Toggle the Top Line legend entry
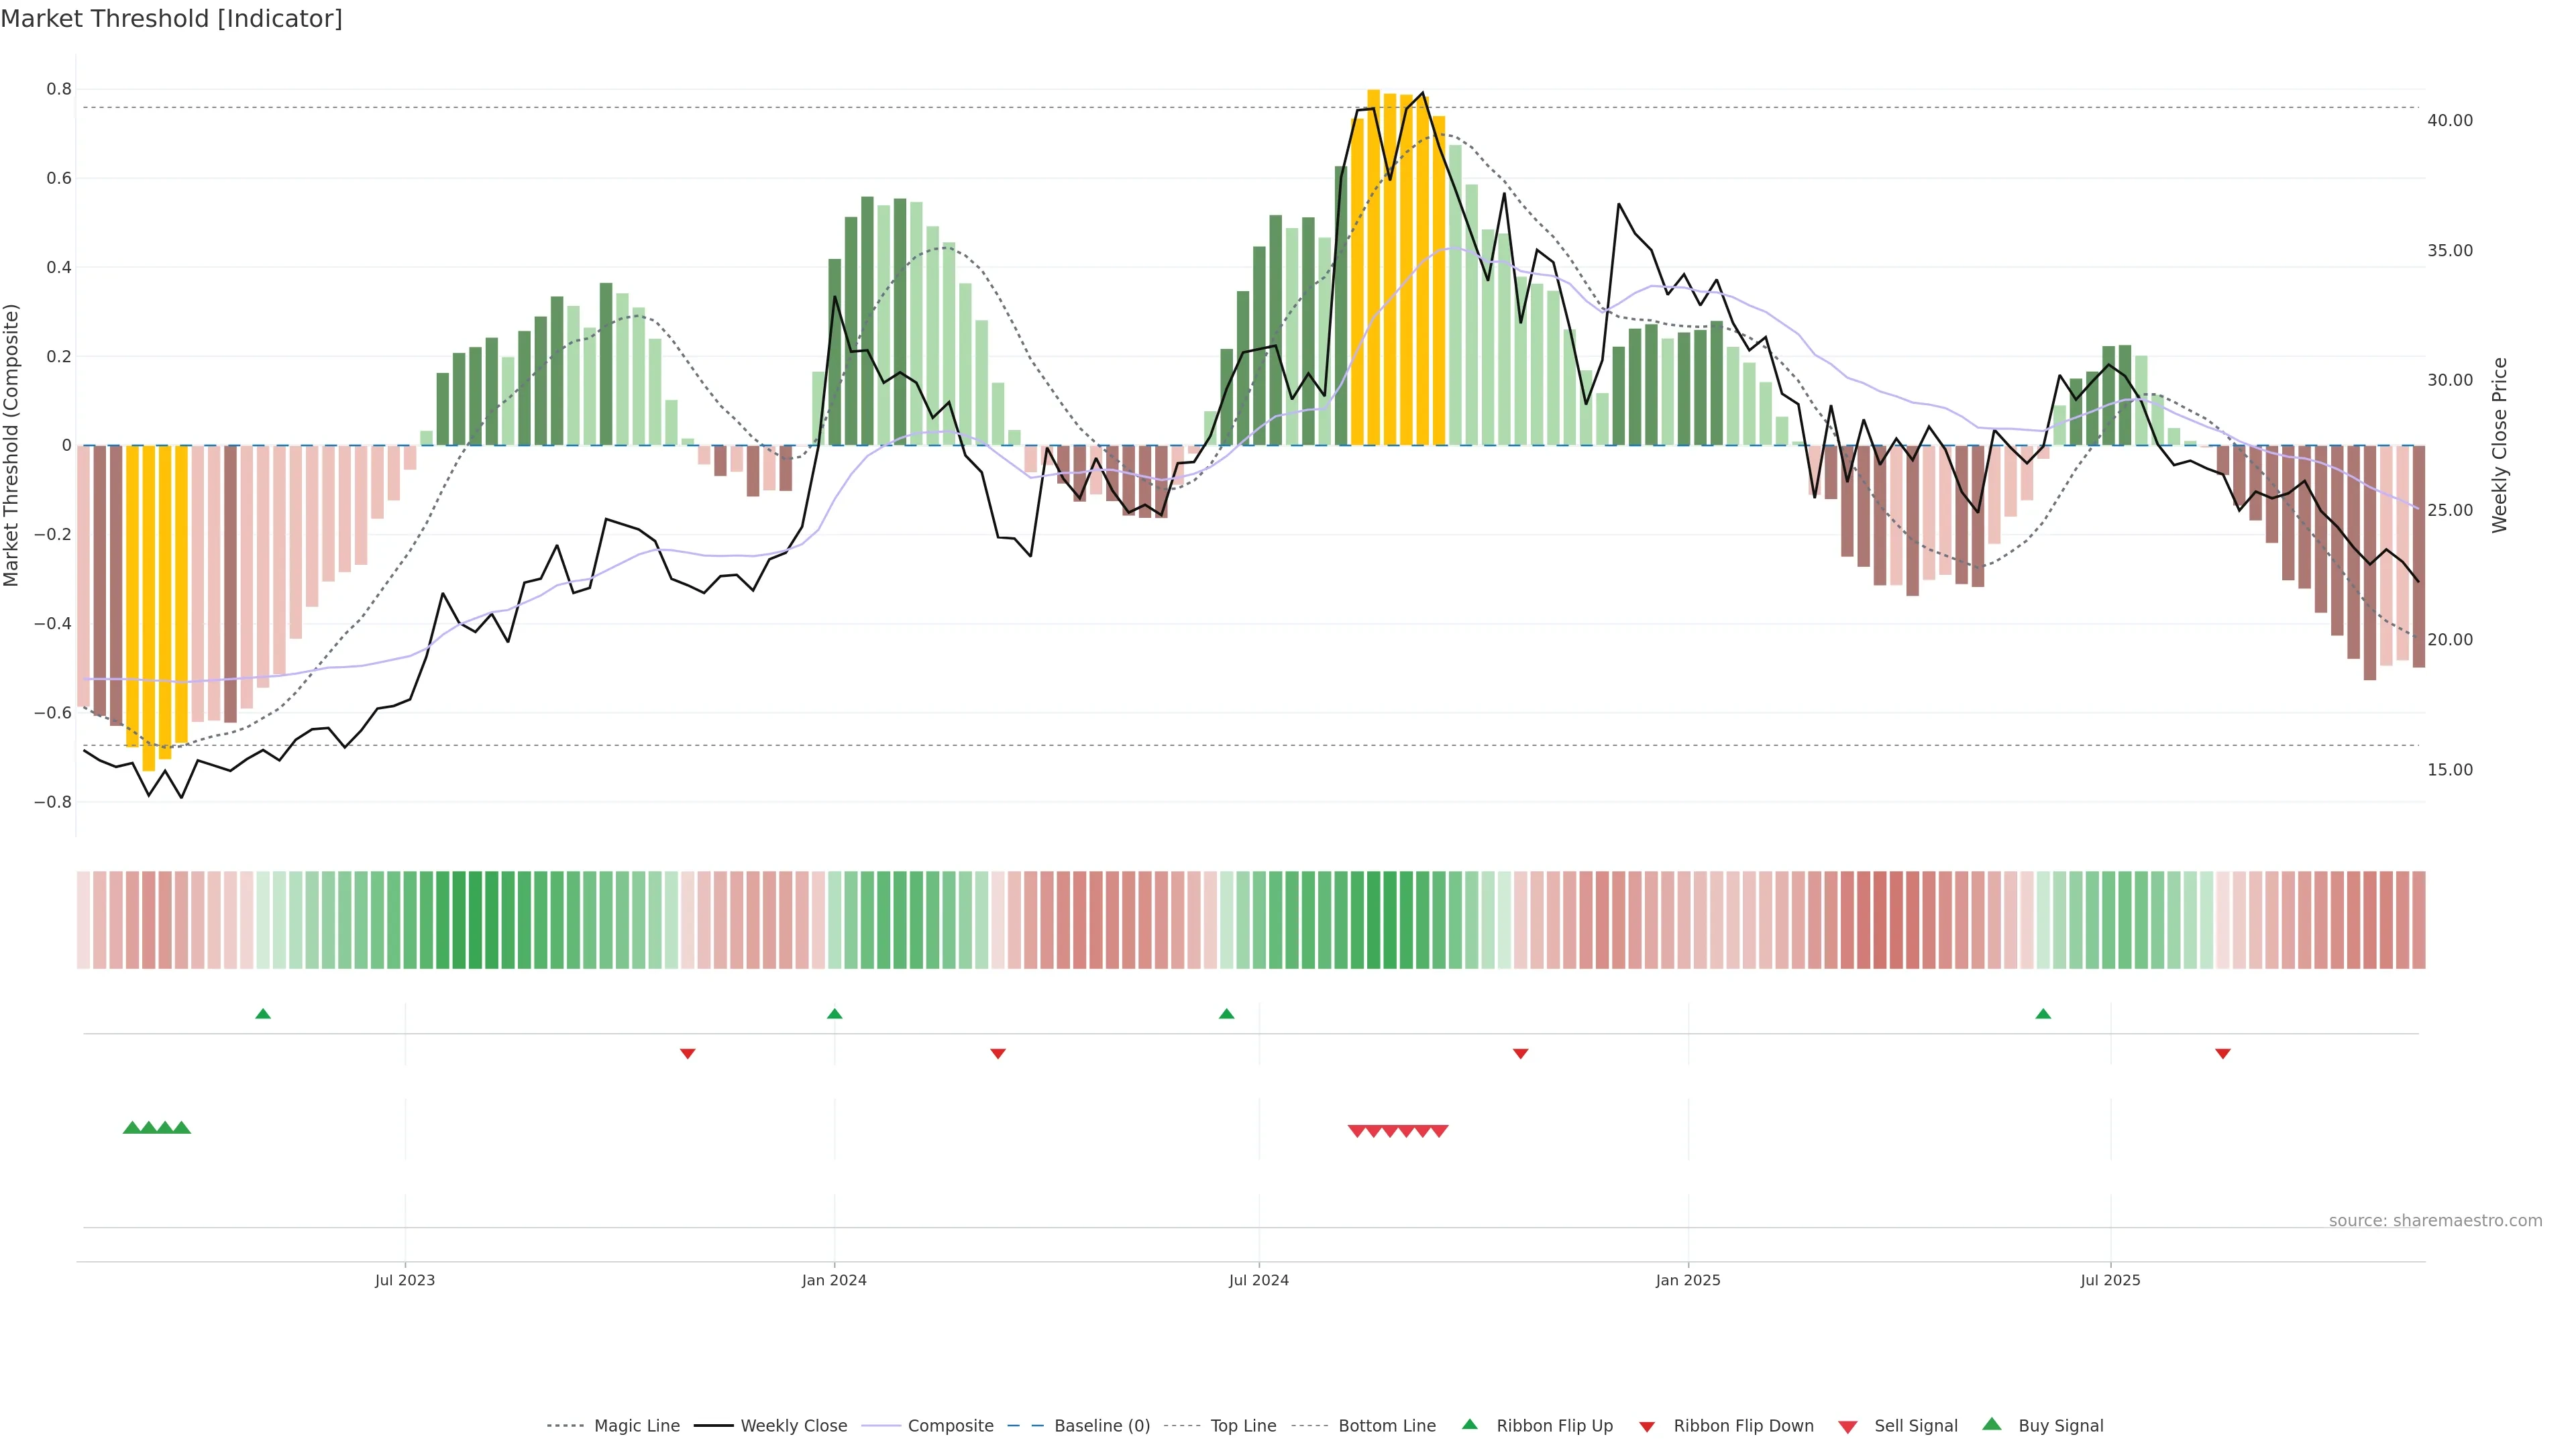2576x1449 pixels. 1243,1426
